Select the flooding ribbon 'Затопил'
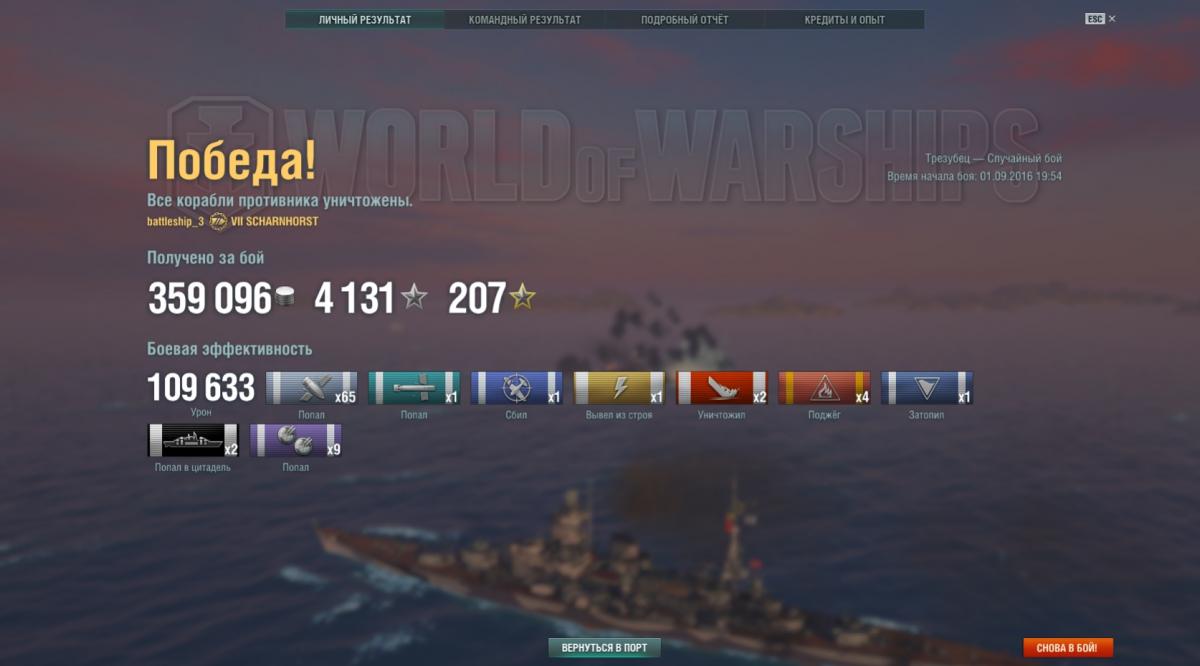Viewport: 1200px width, 666px height. (x=926, y=388)
